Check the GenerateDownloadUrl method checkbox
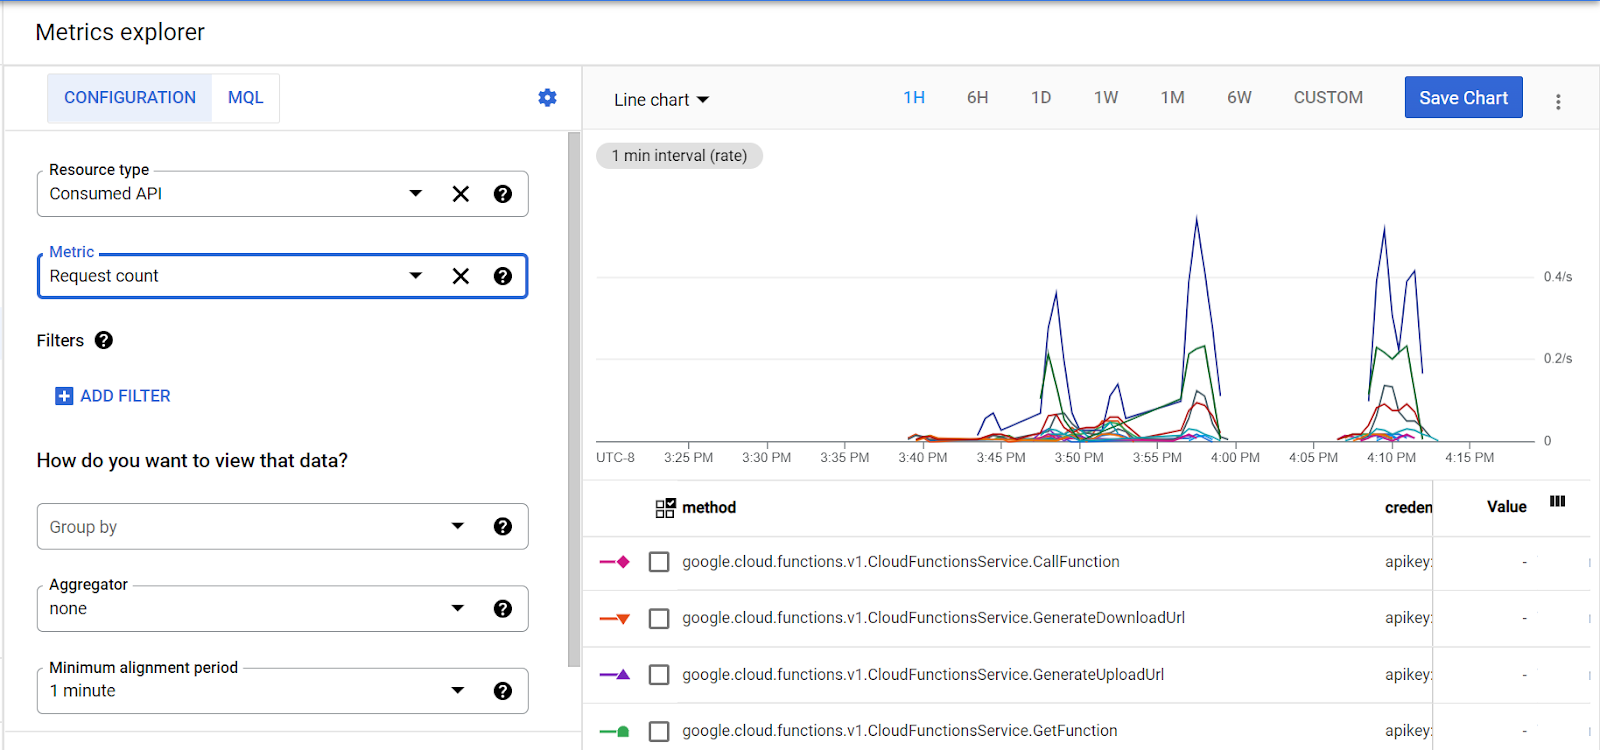This screenshot has height=750, width=1600. point(659,619)
